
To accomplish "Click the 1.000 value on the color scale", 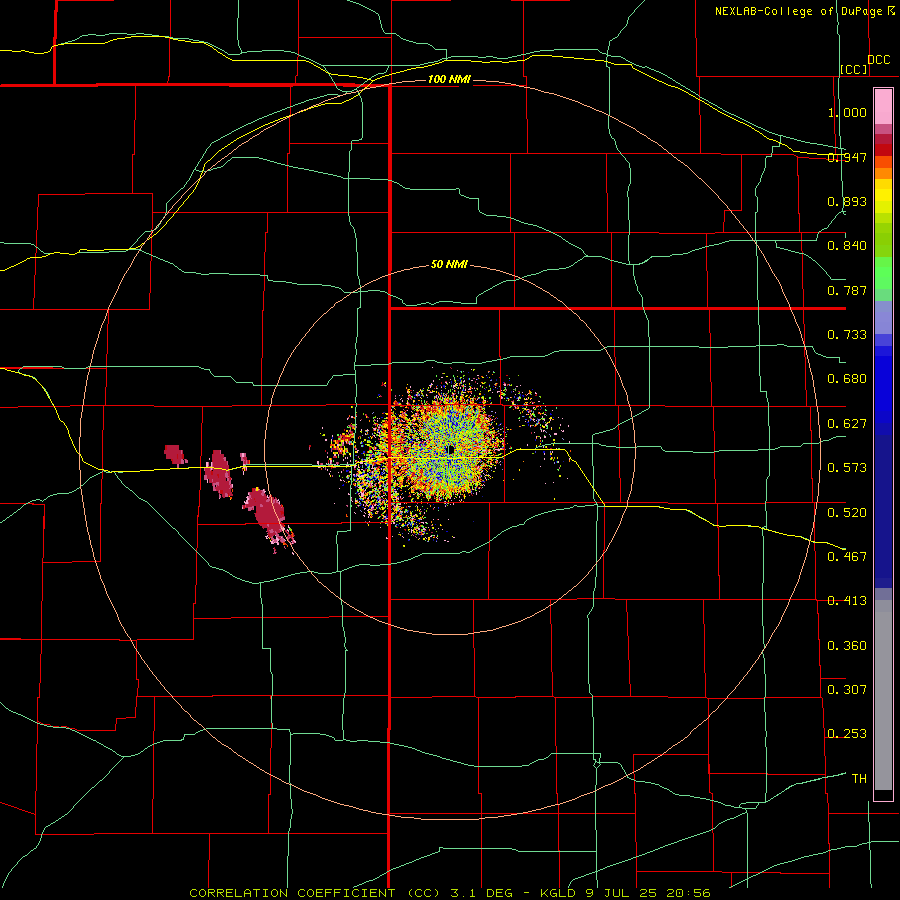I will [847, 112].
